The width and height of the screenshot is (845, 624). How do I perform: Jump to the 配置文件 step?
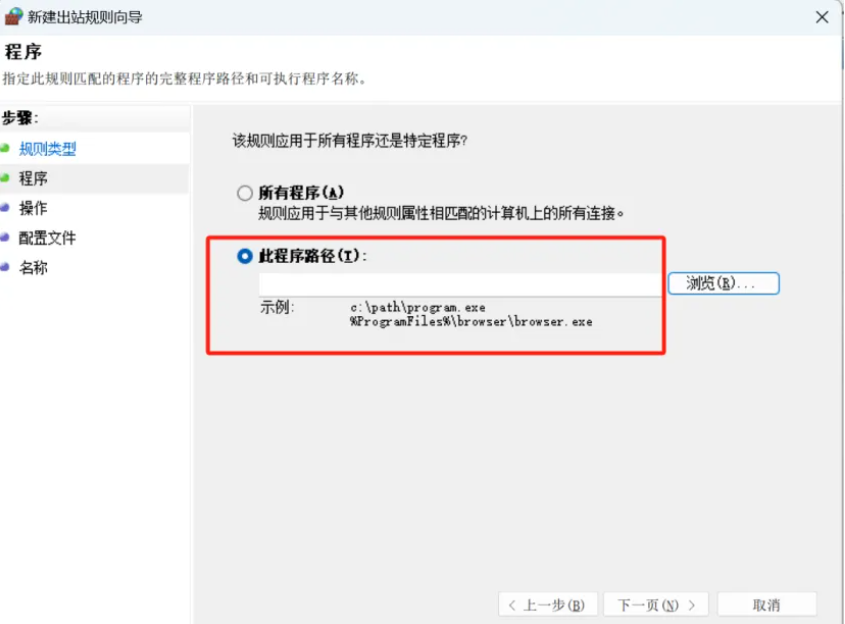click(x=47, y=238)
